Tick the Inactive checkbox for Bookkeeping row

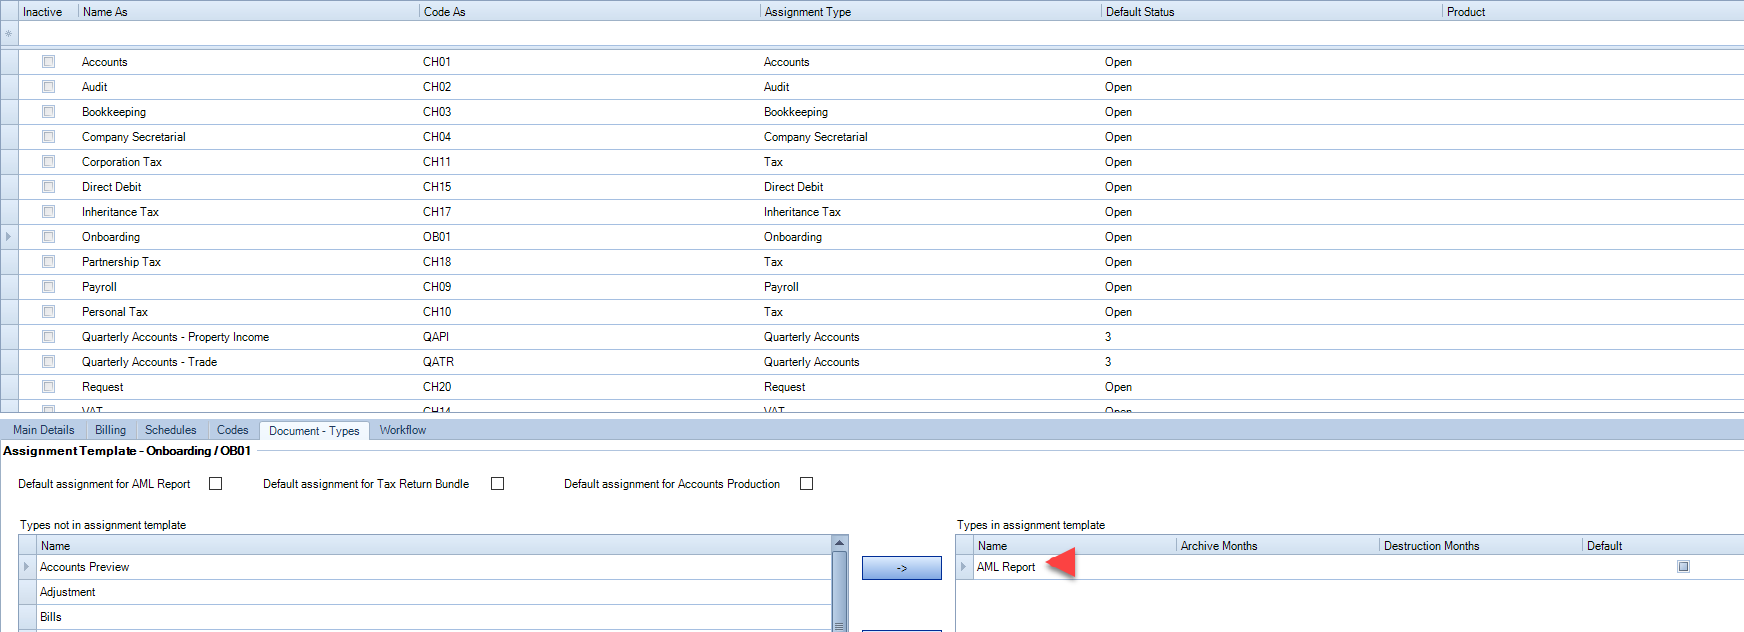click(48, 112)
